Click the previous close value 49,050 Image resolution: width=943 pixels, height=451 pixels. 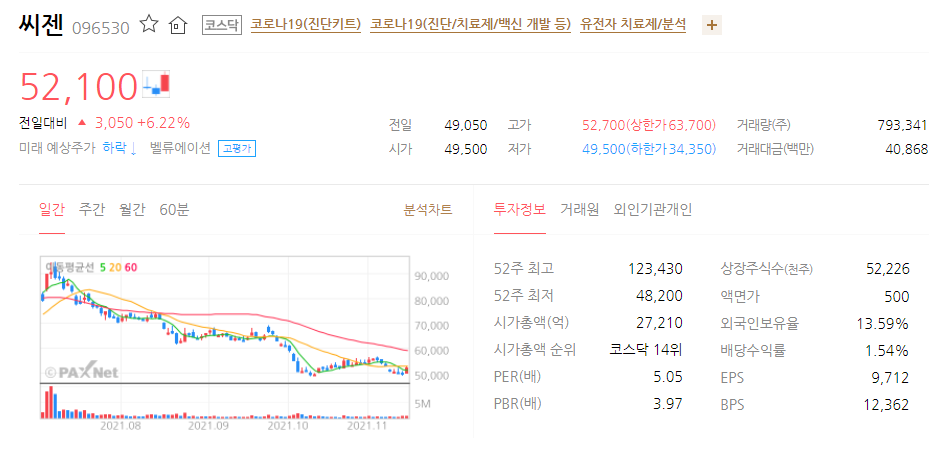pyautogui.click(x=466, y=126)
